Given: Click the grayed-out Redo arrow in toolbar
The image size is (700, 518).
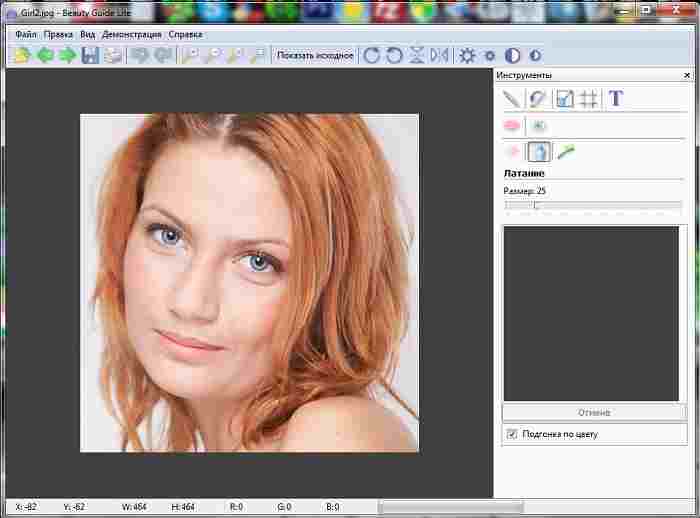Looking at the screenshot, I should tap(163, 55).
